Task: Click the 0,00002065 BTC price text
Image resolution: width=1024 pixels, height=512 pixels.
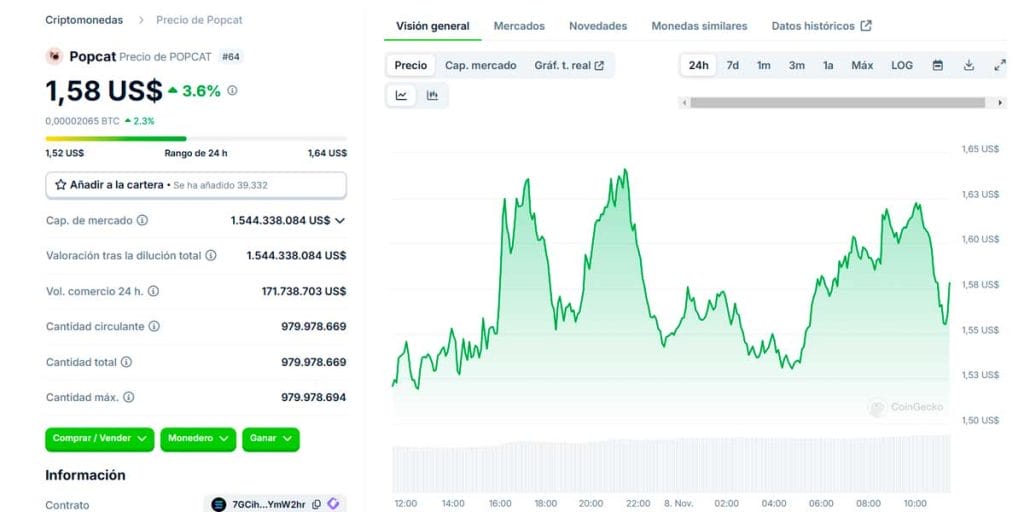Action: [82, 121]
